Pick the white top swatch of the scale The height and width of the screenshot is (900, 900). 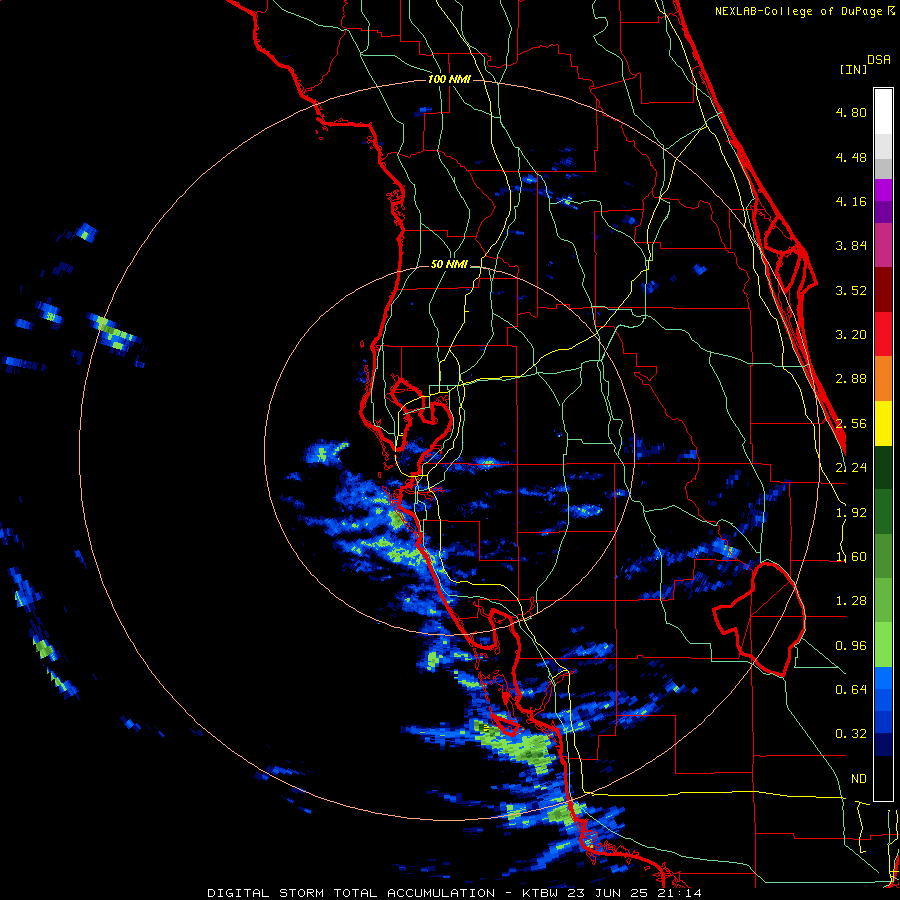tap(883, 111)
